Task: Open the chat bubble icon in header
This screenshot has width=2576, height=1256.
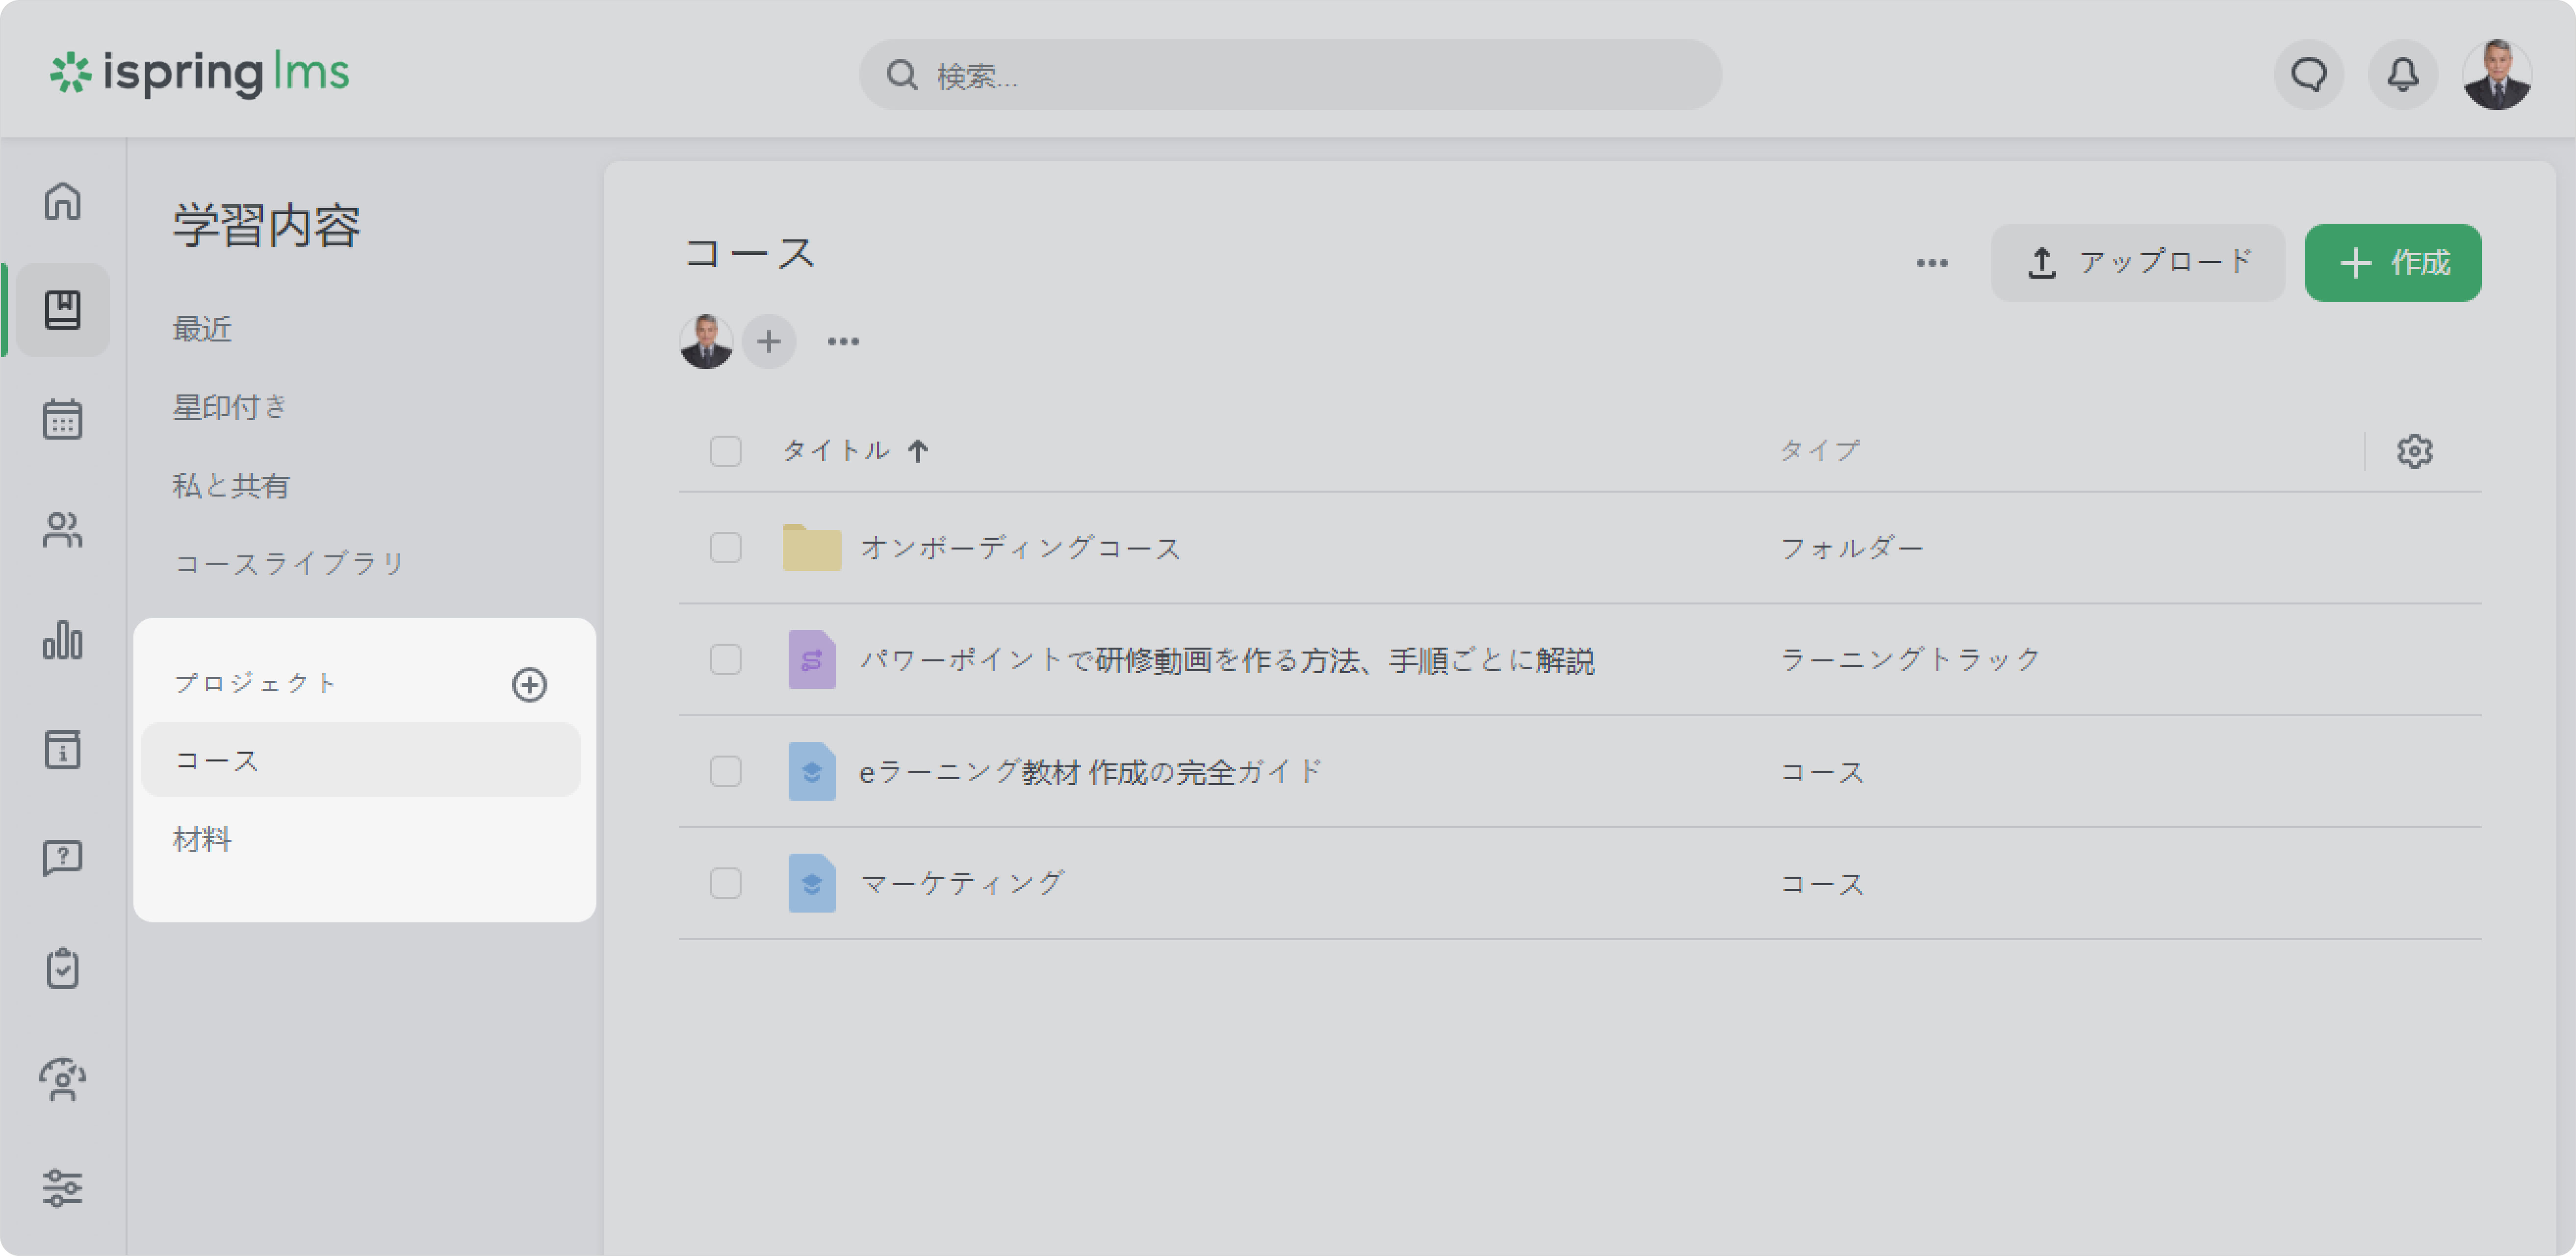Action: click(x=2309, y=75)
